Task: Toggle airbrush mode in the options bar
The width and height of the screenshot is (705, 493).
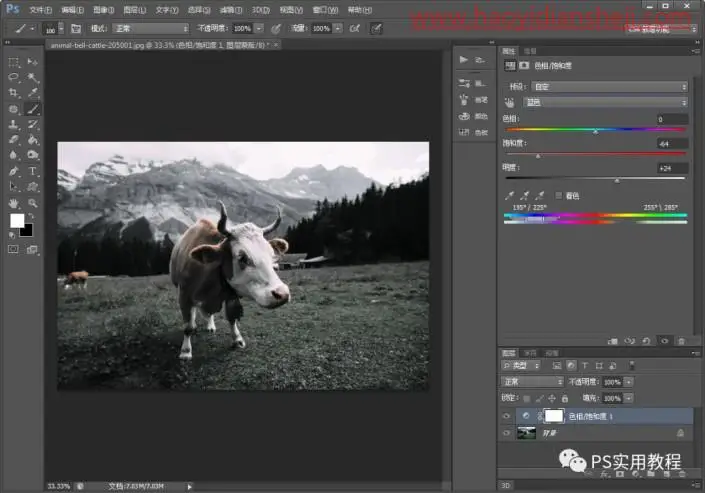Action: (x=355, y=28)
